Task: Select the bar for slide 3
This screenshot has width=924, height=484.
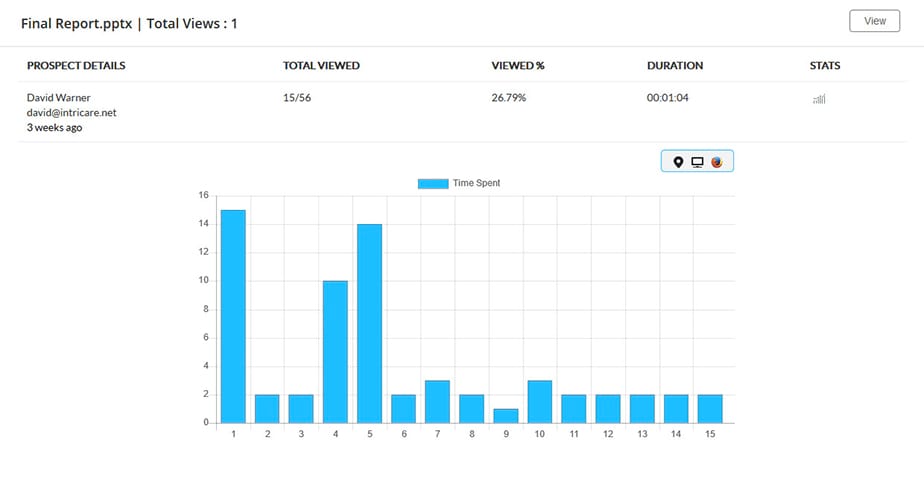Action: [x=301, y=409]
